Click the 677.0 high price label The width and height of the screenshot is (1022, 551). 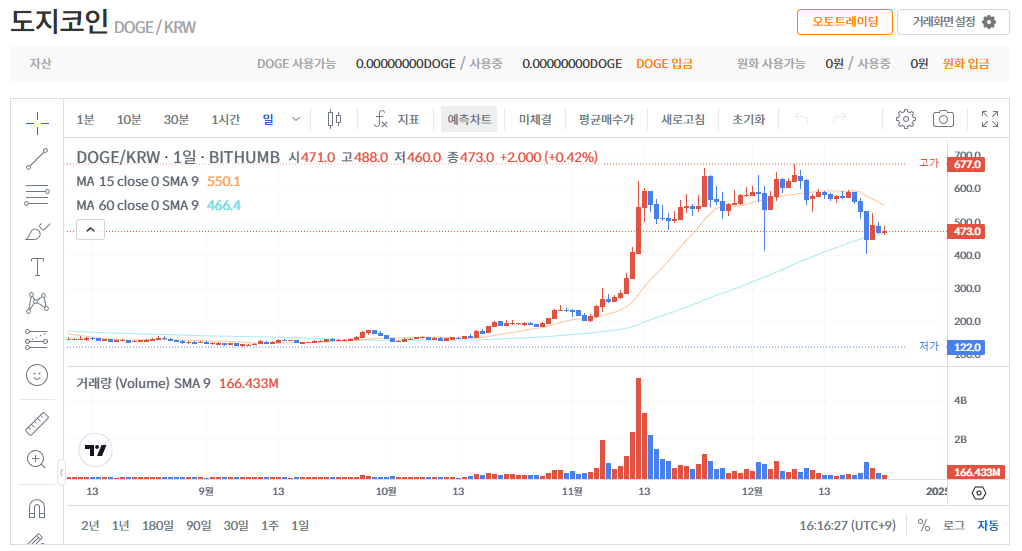[x=966, y=164]
